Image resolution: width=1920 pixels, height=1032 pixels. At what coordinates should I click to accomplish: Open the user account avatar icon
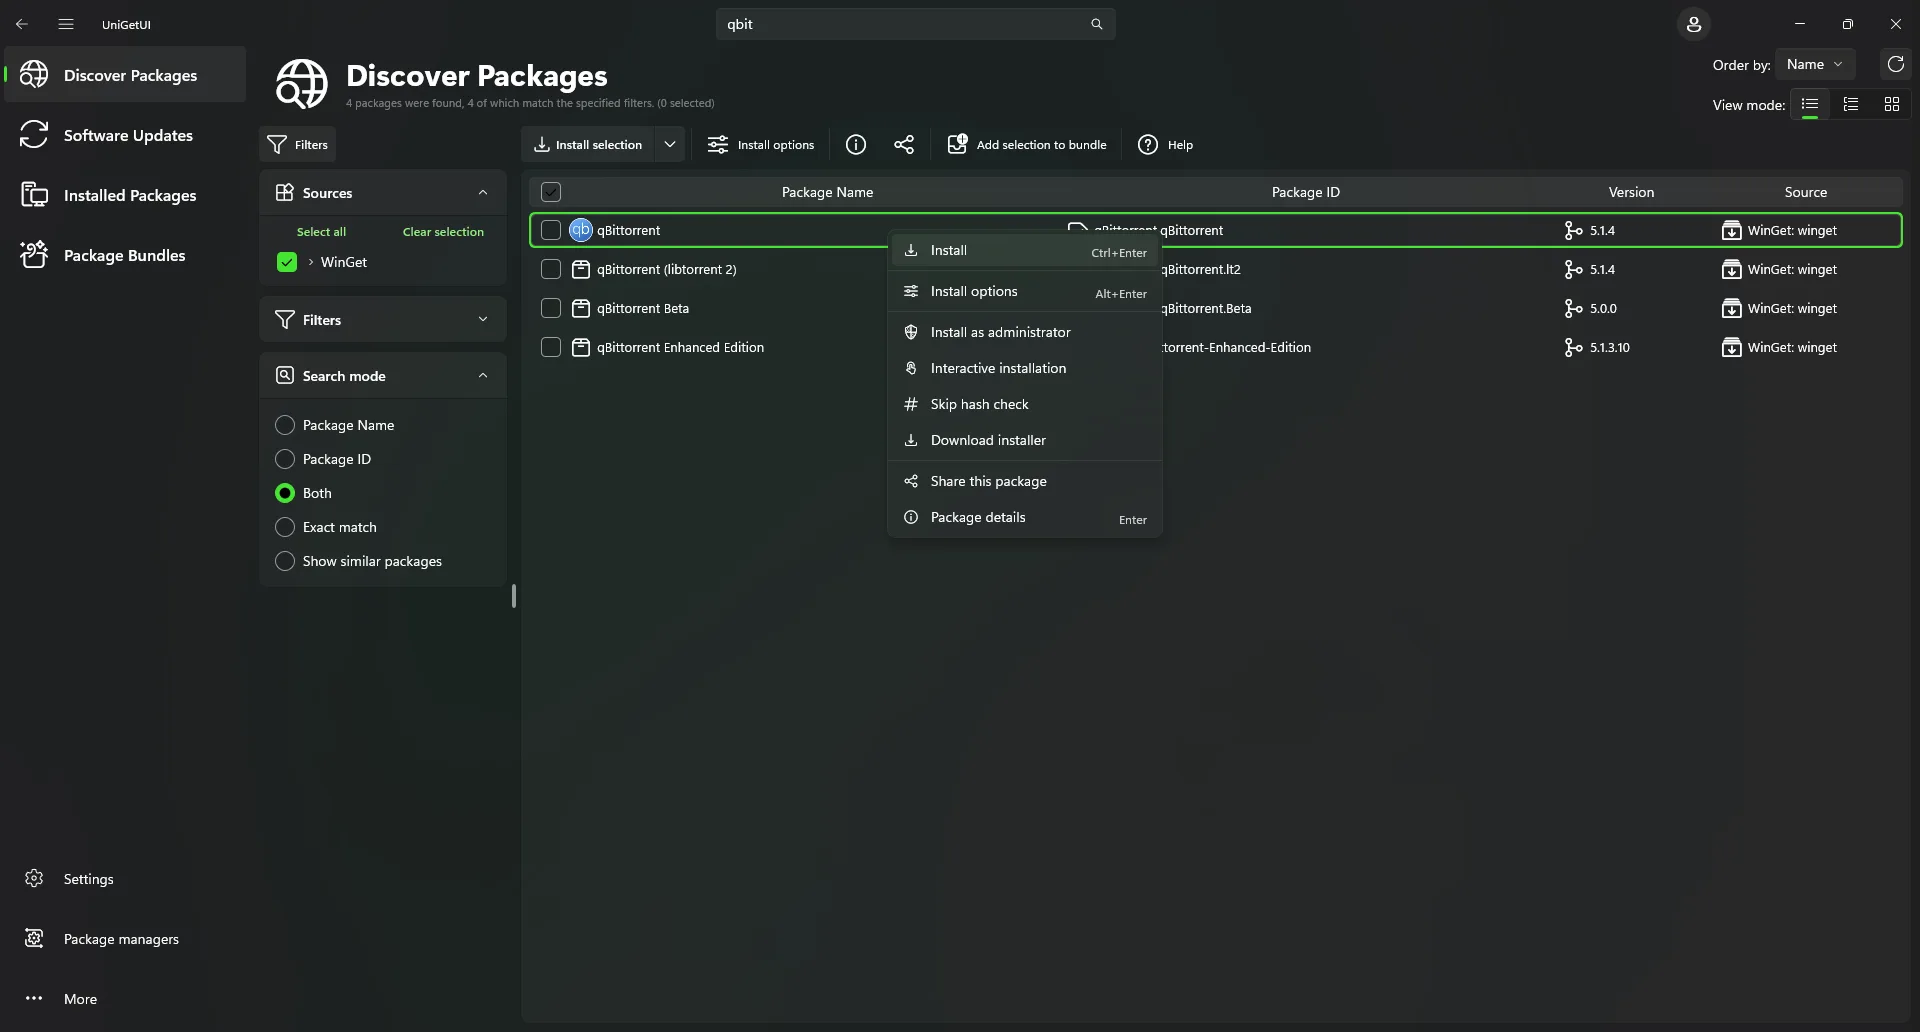coord(1693,24)
